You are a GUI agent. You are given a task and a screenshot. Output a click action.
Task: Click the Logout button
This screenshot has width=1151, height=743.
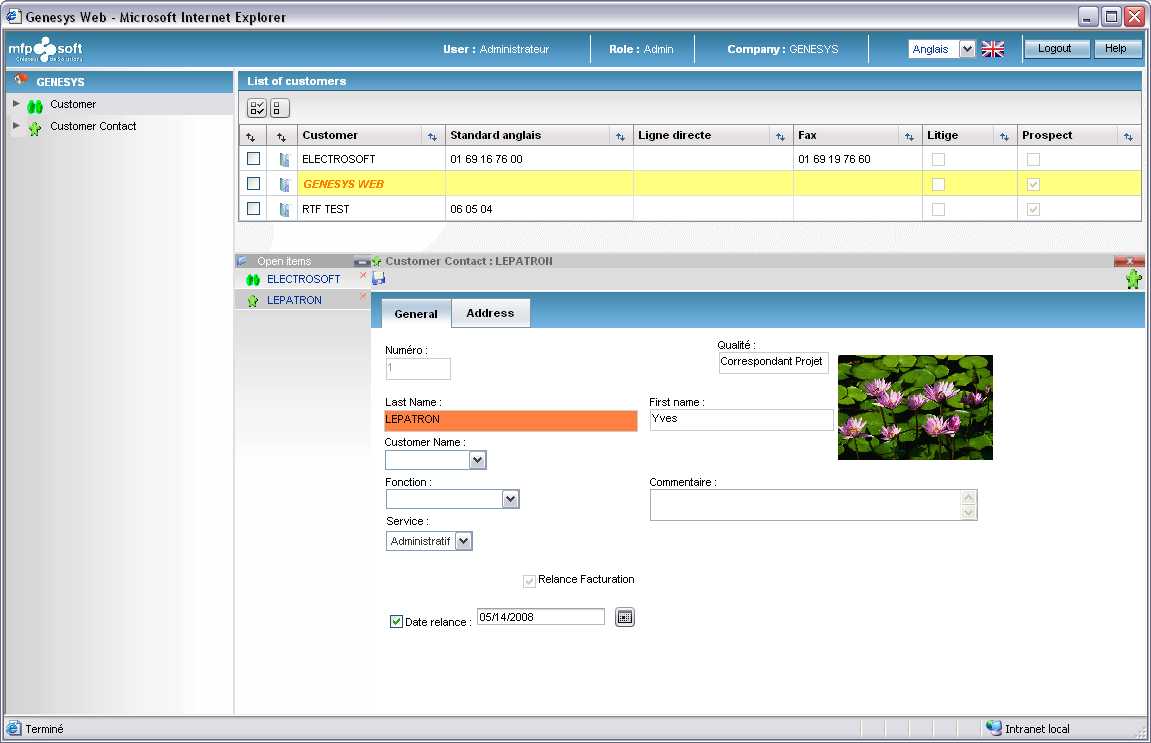(1055, 48)
